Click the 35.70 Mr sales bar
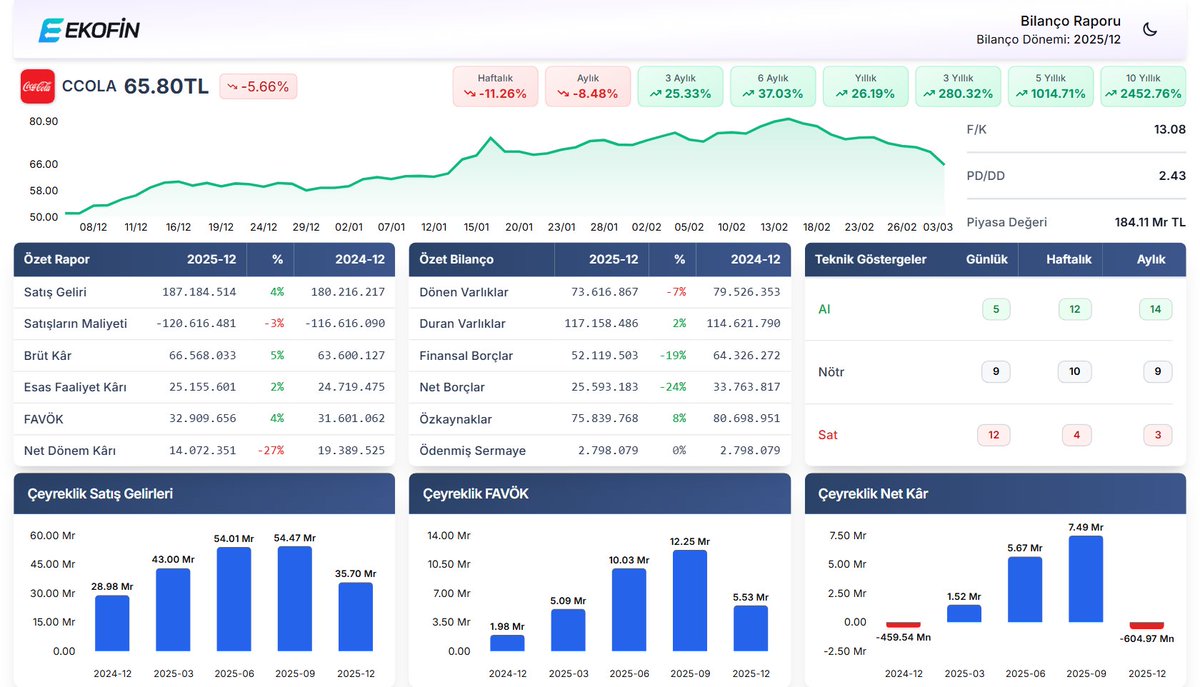 click(x=356, y=617)
